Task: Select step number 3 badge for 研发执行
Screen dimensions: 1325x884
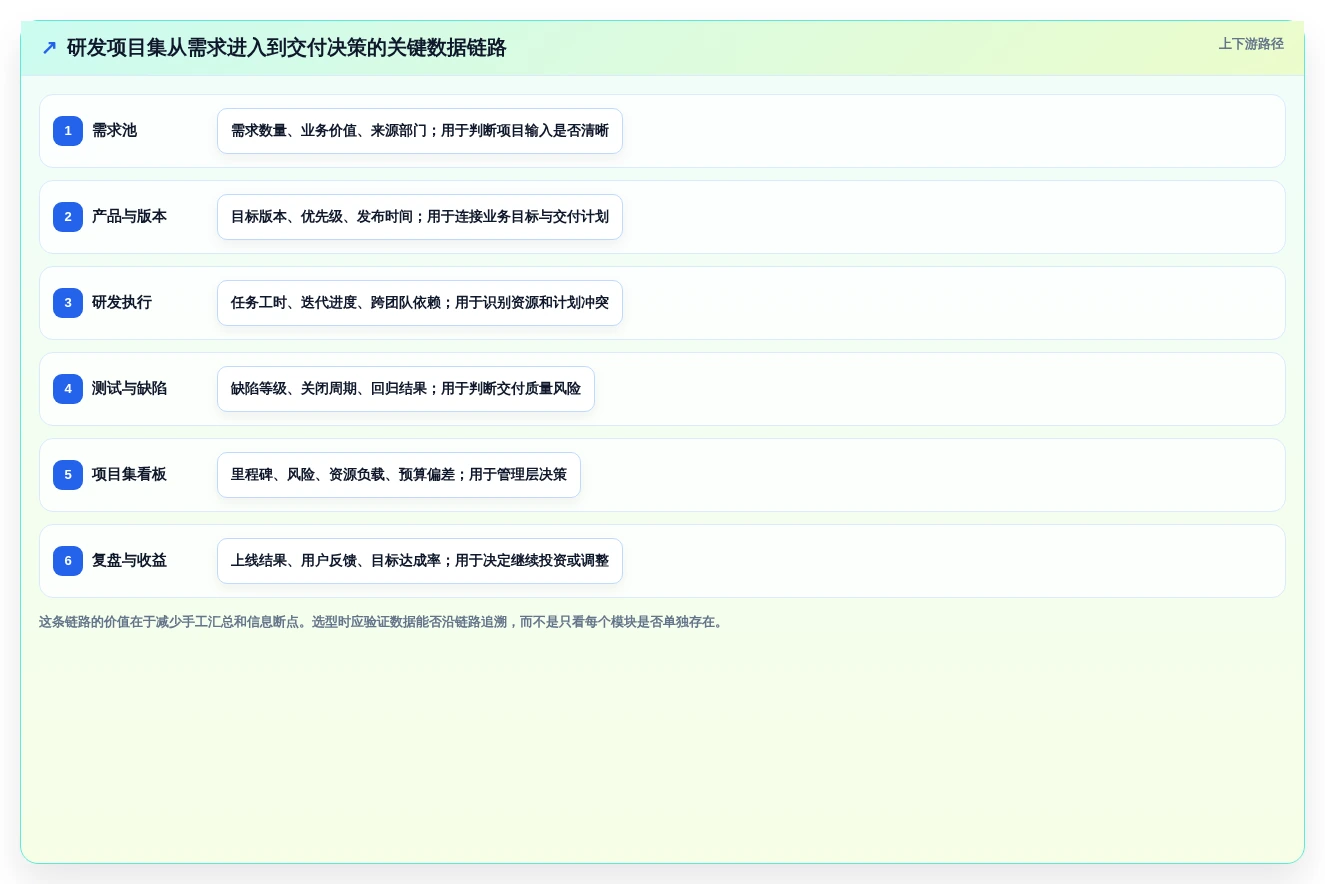Action: pyautogui.click(x=68, y=303)
